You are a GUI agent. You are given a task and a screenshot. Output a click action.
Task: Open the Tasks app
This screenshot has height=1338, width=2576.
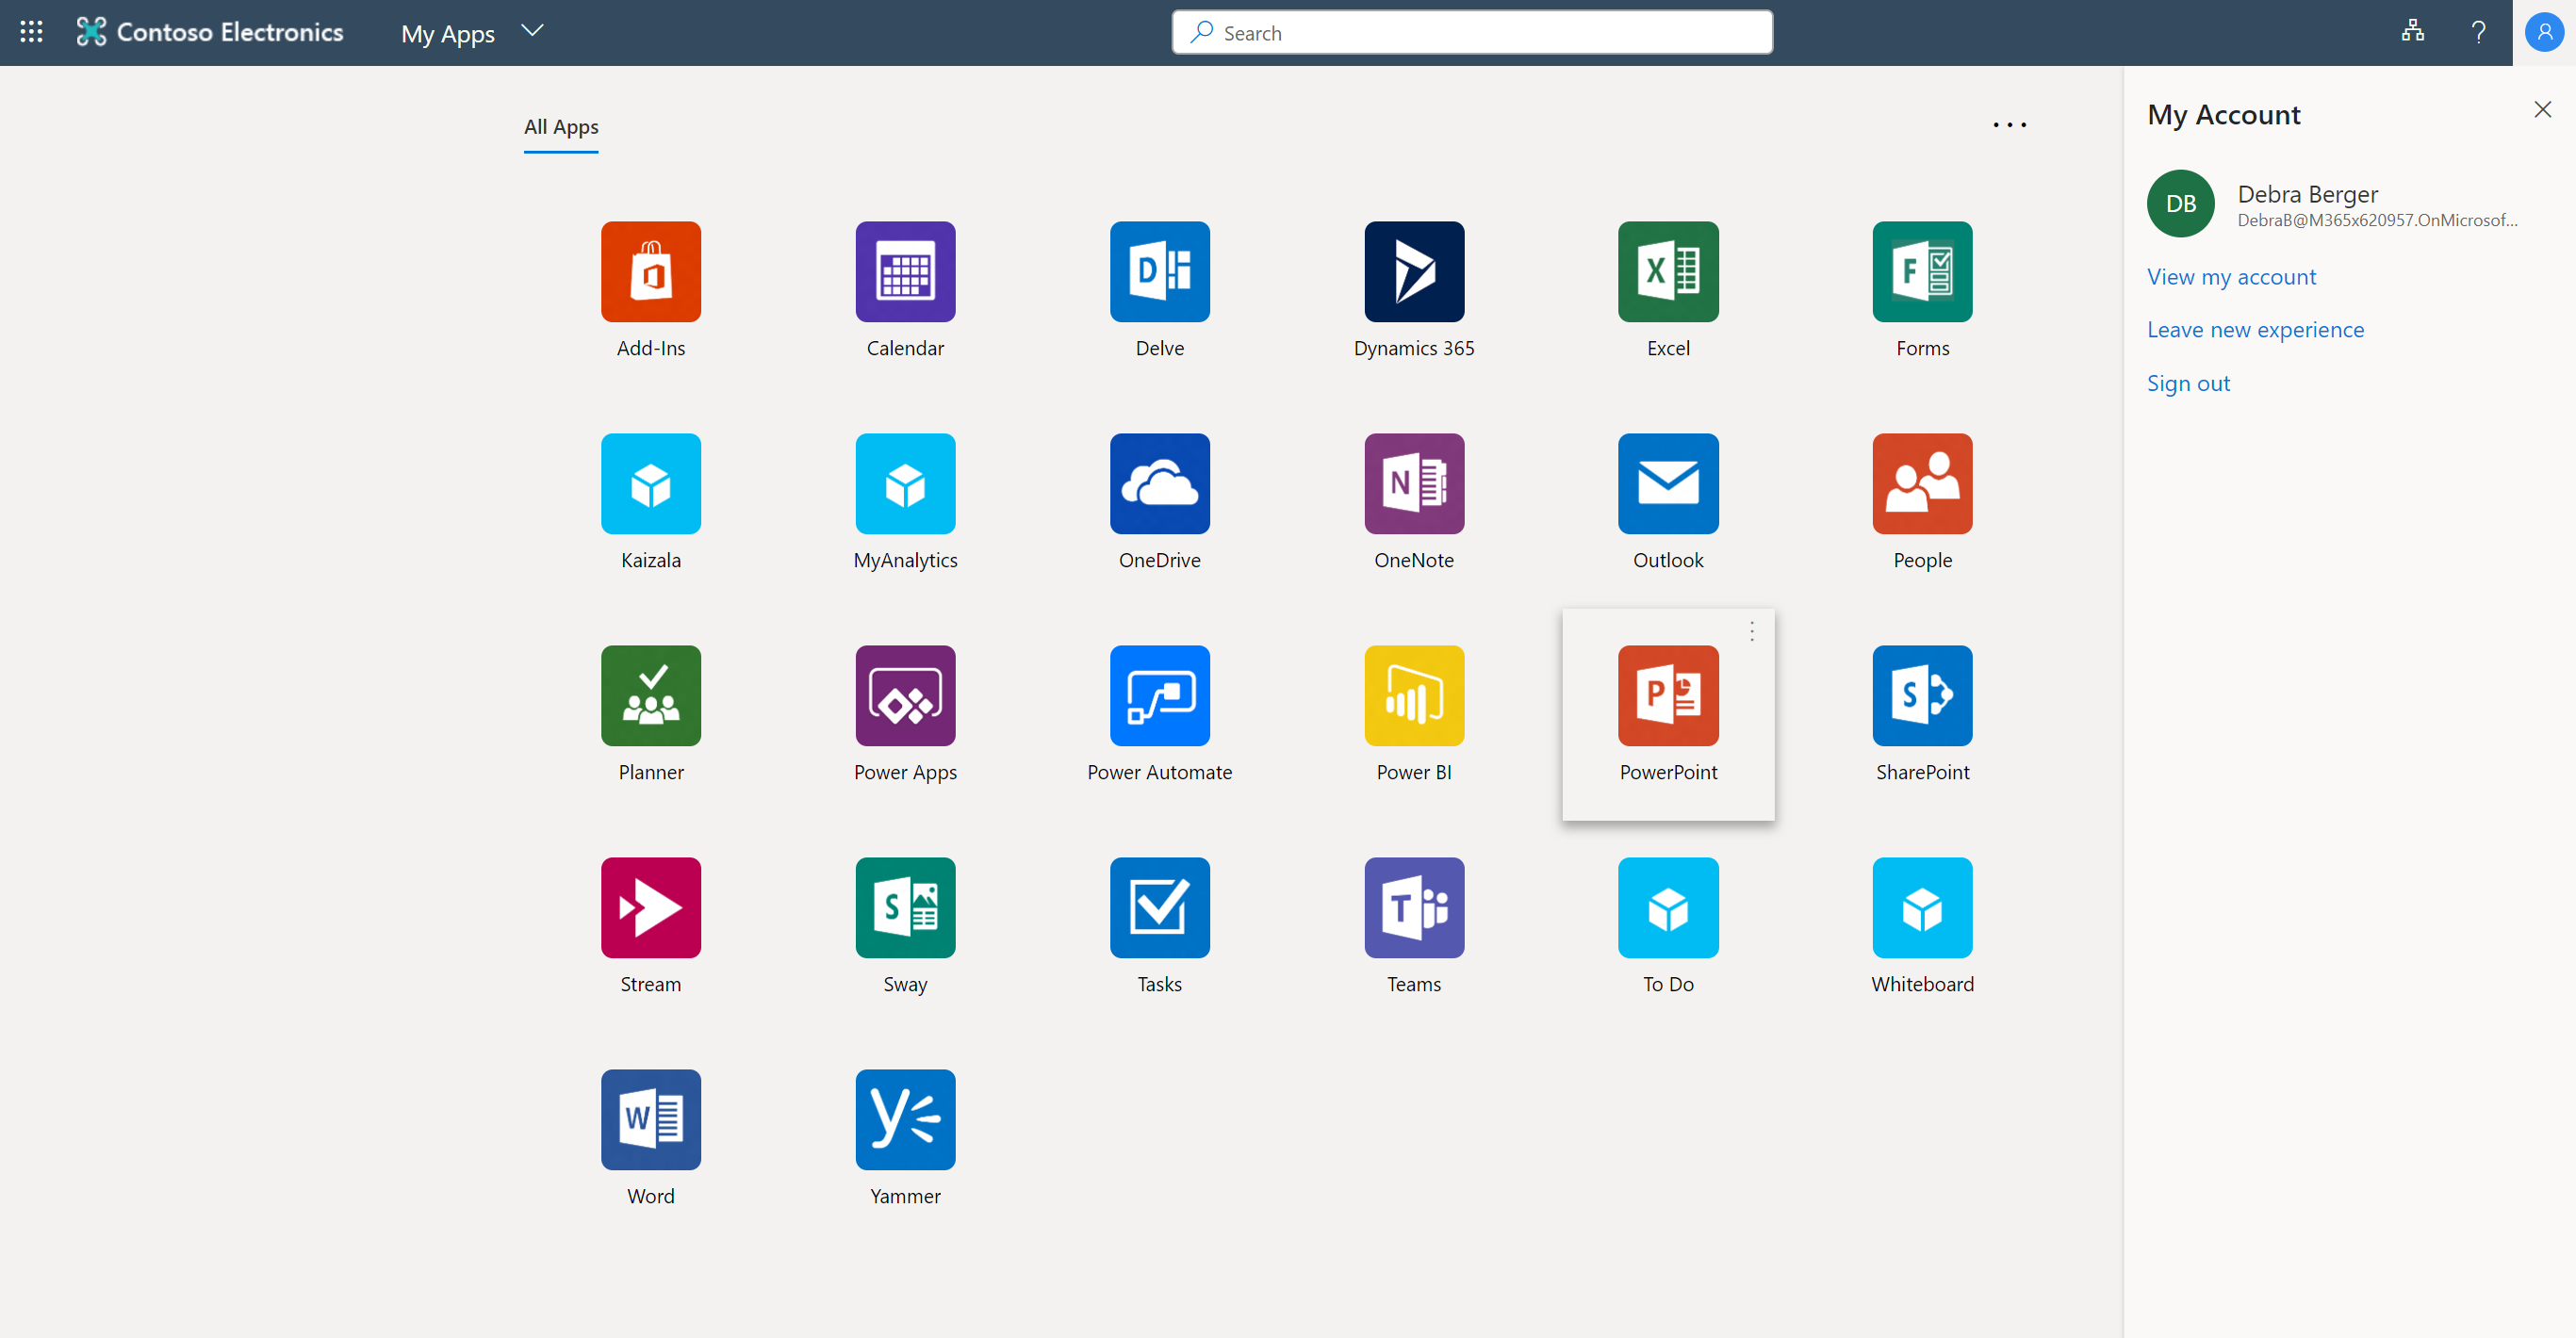point(1160,907)
